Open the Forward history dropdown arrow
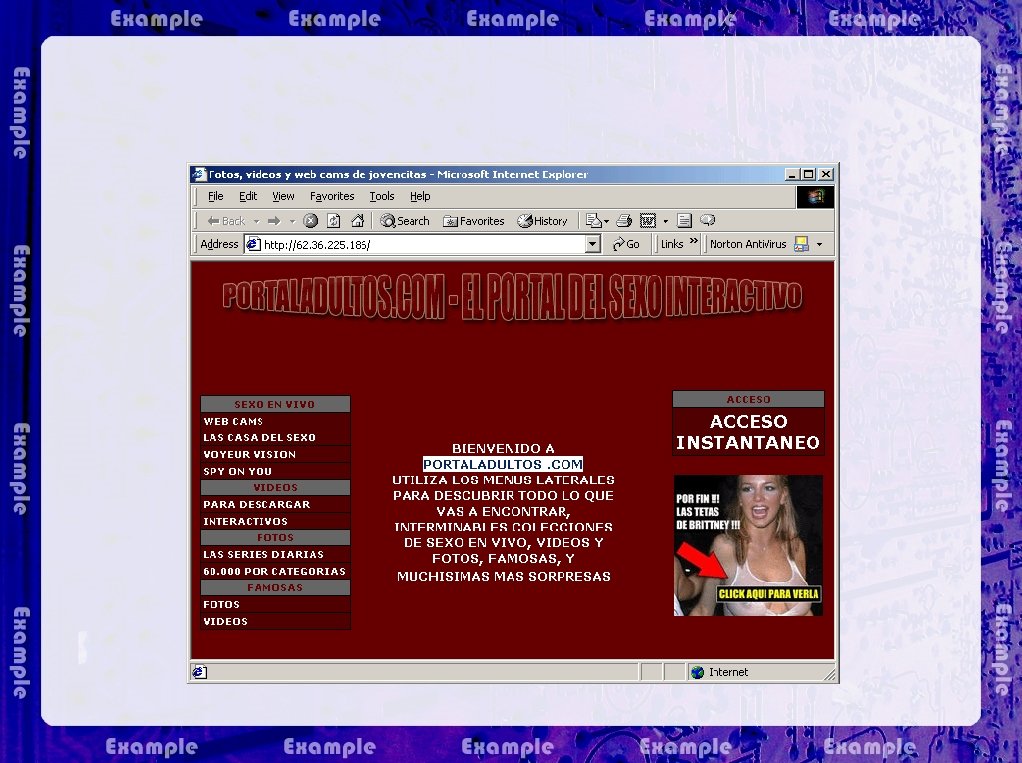This screenshot has width=1022, height=763. click(292, 222)
